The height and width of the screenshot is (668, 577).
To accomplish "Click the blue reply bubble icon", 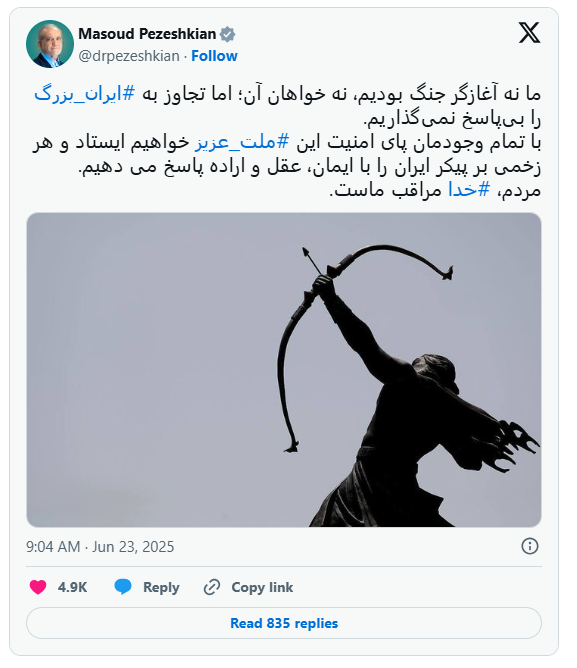I will [123, 587].
